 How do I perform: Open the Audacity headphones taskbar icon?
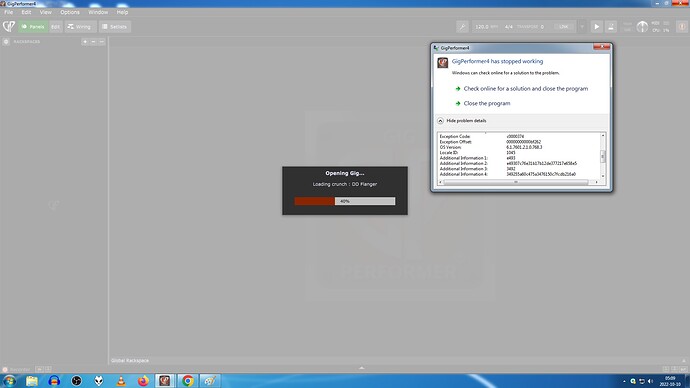[54, 381]
